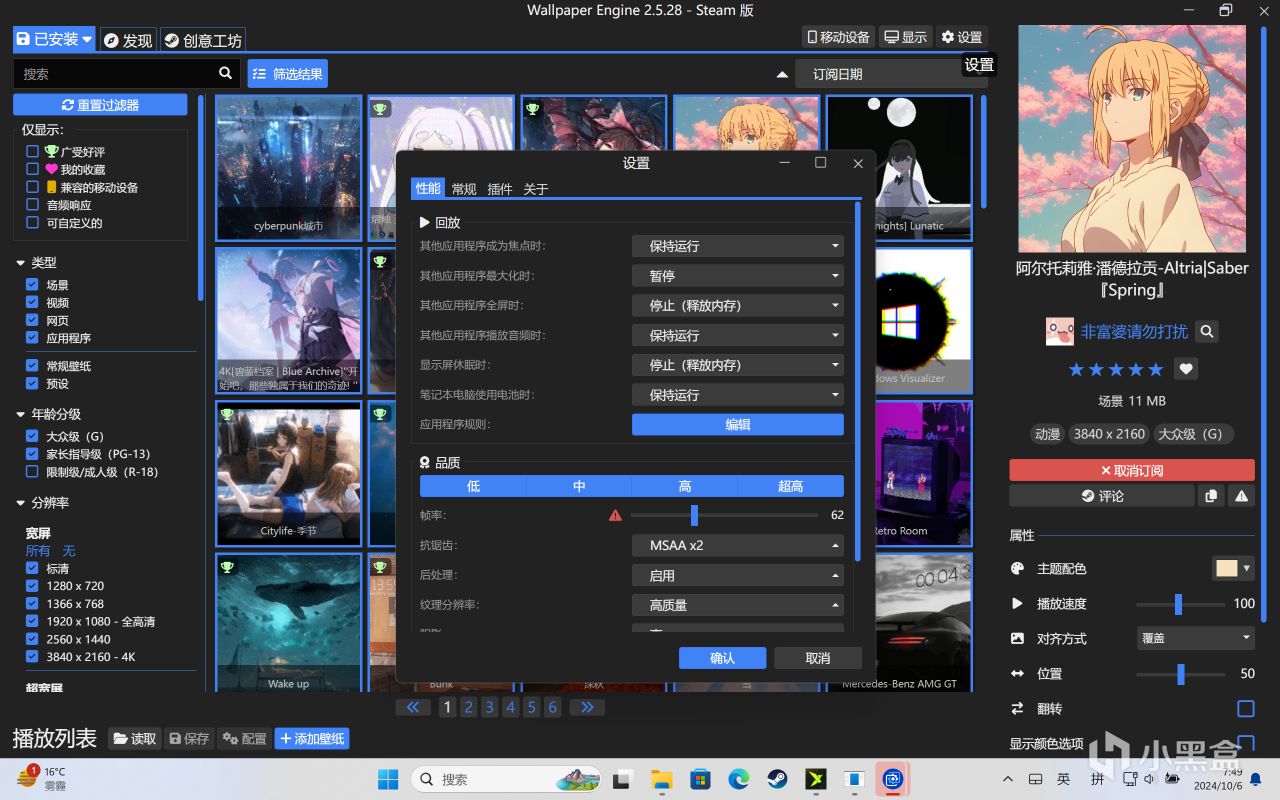The height and width of the screenshot is (800, 1280).
Task: Toggle the 翻转 flip checkbox
Action: (x=1246, y=708)
